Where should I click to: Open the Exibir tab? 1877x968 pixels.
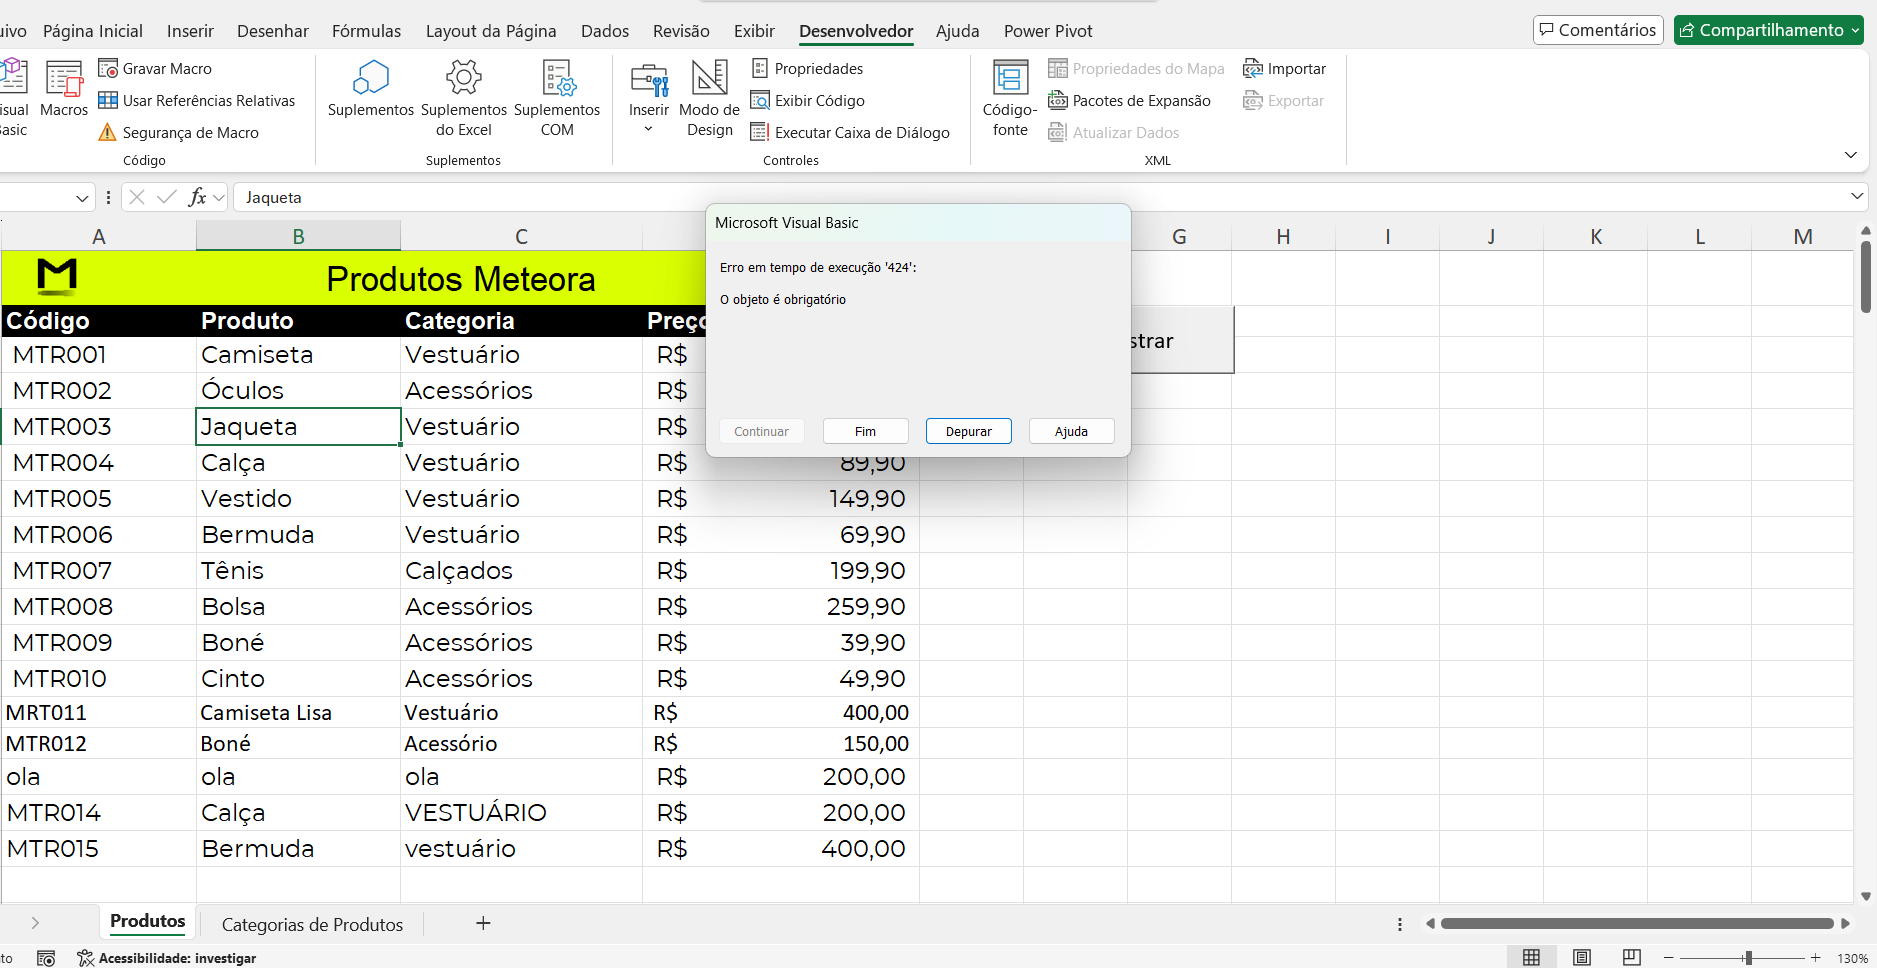pyautogui.click(x=754, y=31)
